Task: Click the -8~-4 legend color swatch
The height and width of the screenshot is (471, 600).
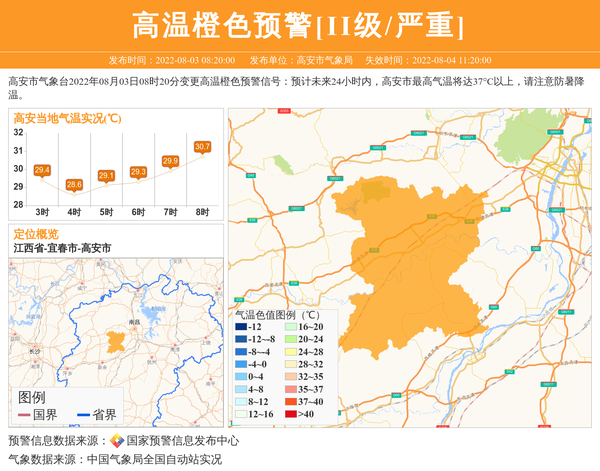Action: point(241,352)
